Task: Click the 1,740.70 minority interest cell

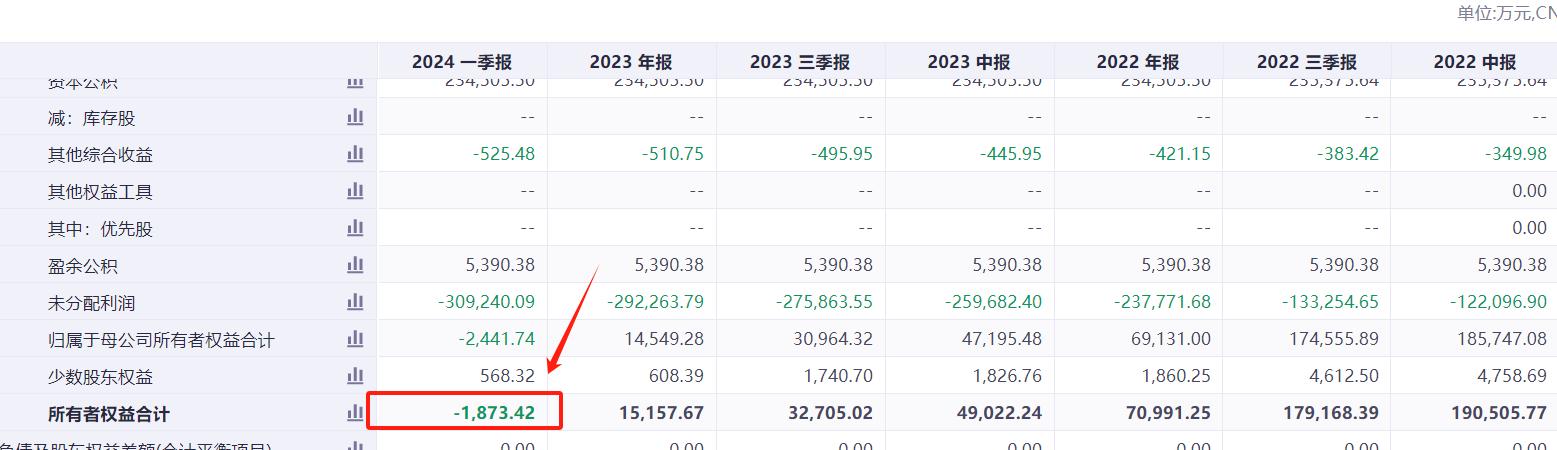Action: click(x=839, y=377)
